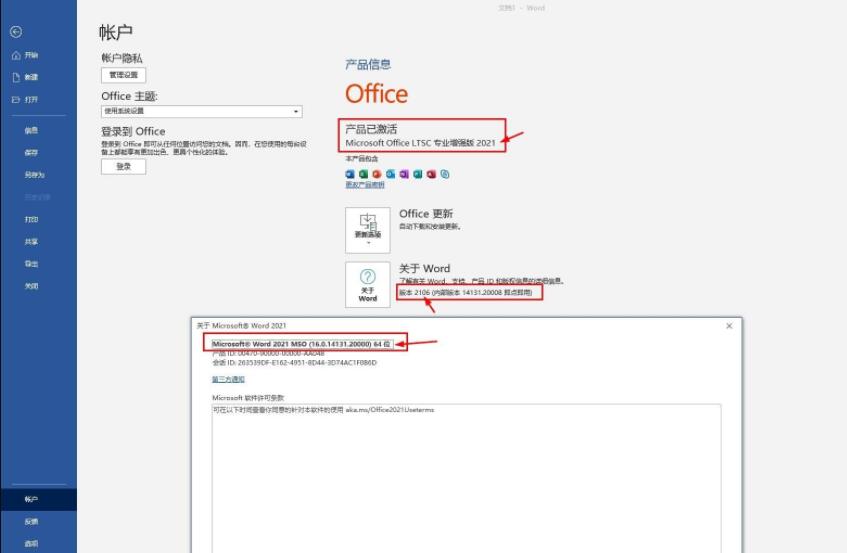Viewport: 847px width, 553px height.
Task: Click inside the license terms text box
Action: (x=466, y=478)
